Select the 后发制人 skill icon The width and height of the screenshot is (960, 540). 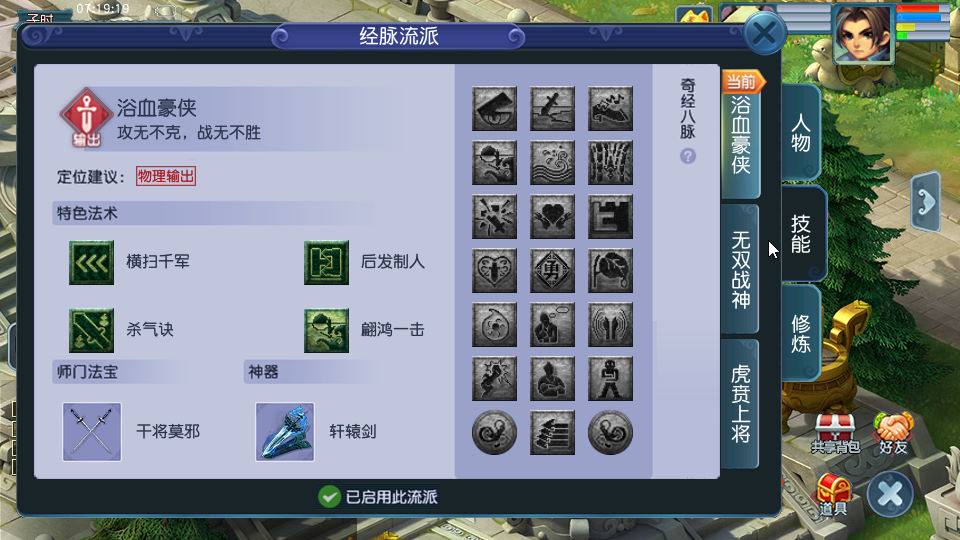pos(326,263)
